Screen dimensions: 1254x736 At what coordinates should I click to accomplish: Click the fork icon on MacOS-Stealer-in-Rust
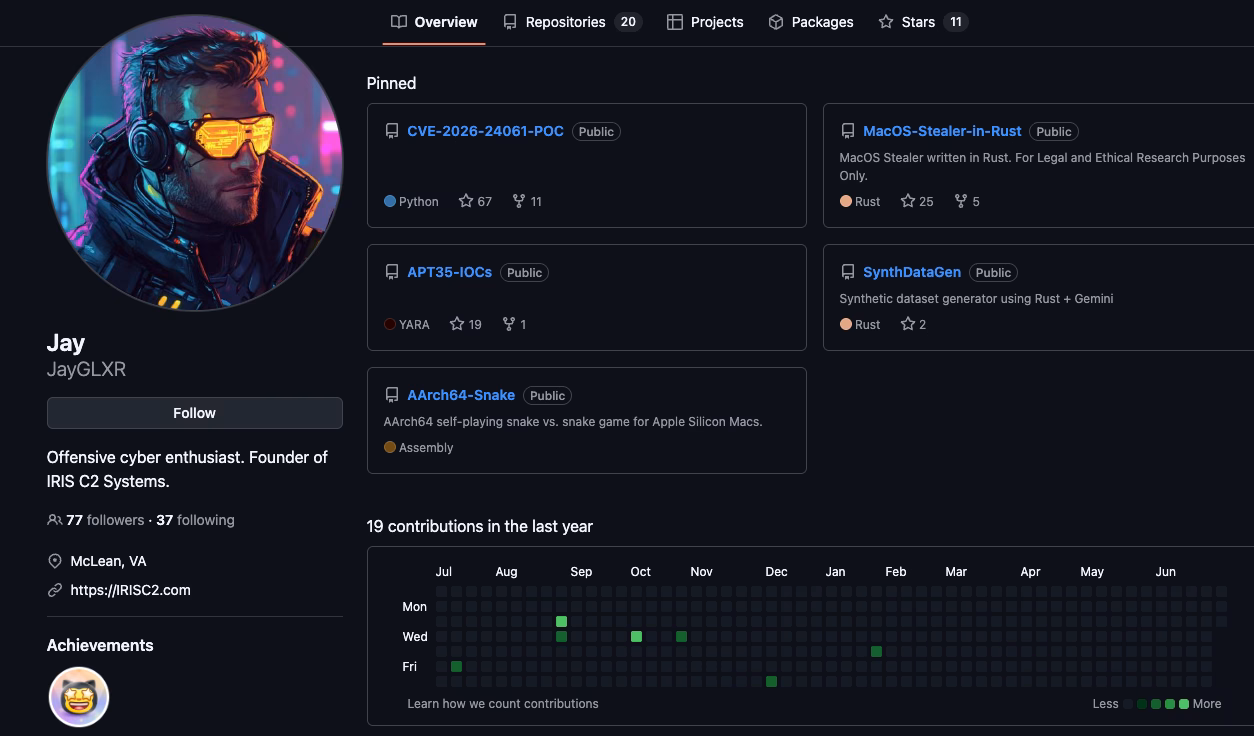960,201
